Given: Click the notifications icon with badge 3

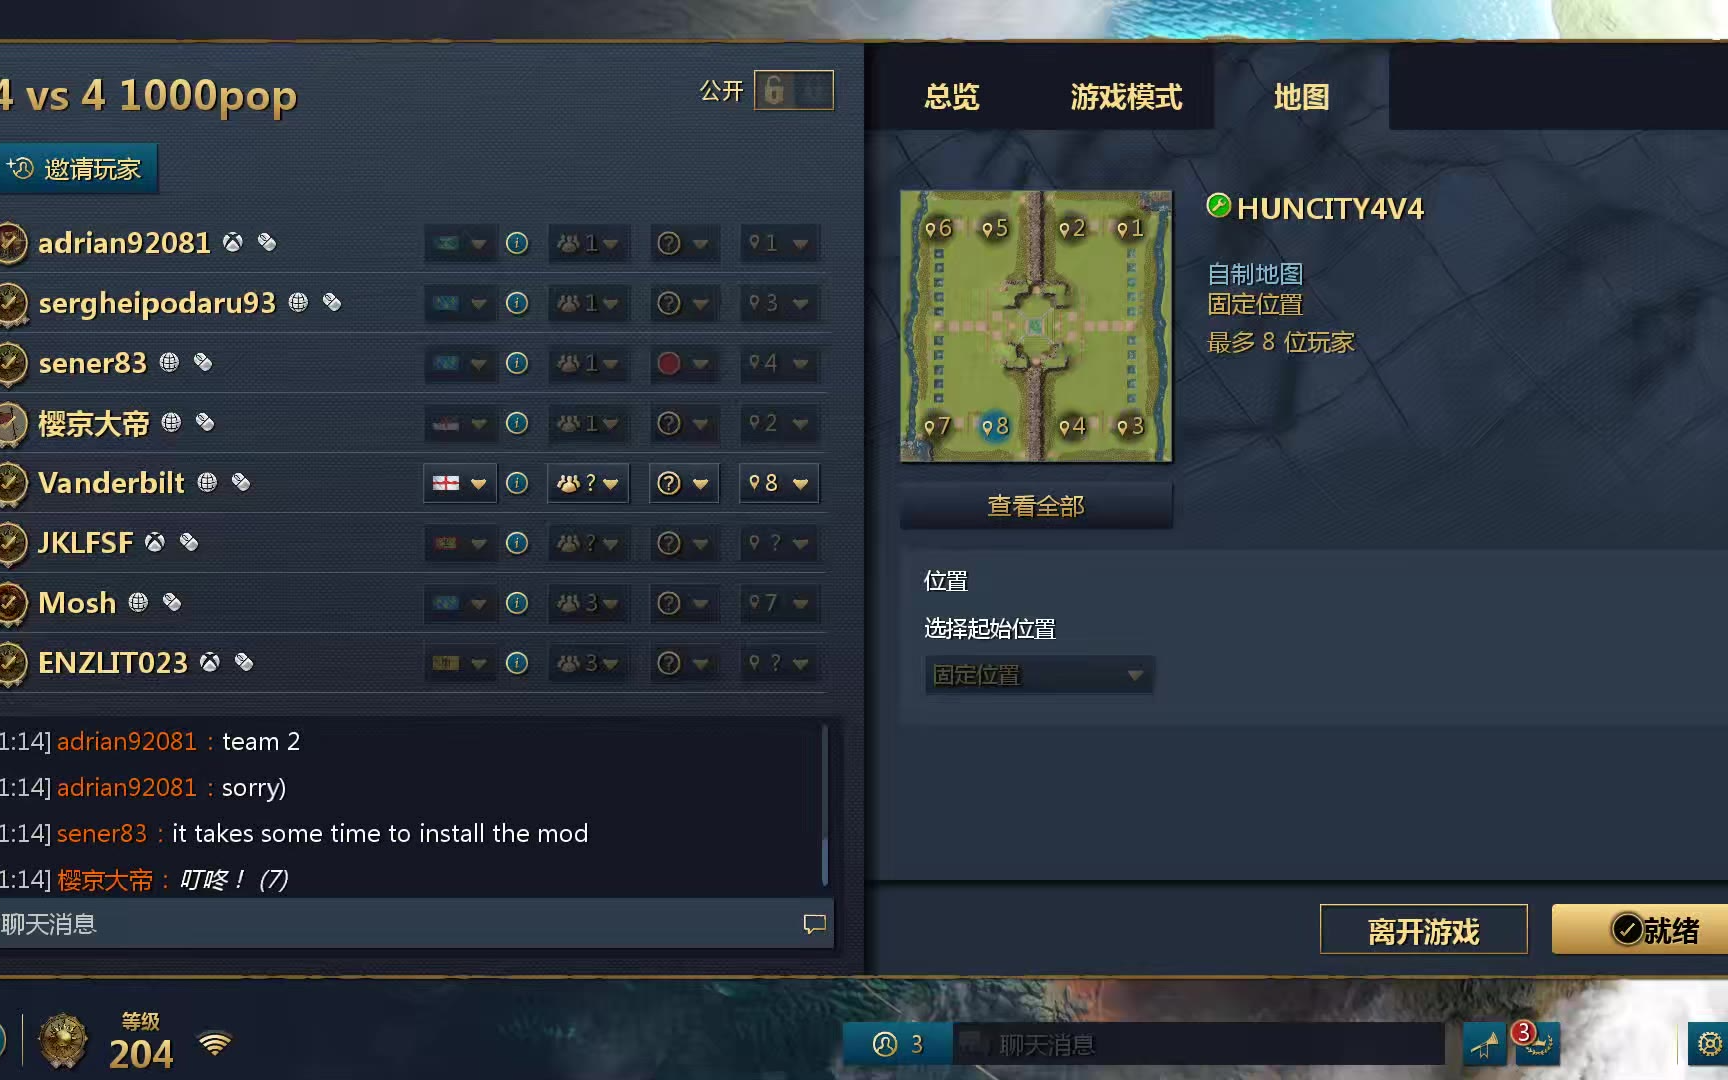Looking at the screenshot, I should click(1536, 1042).
